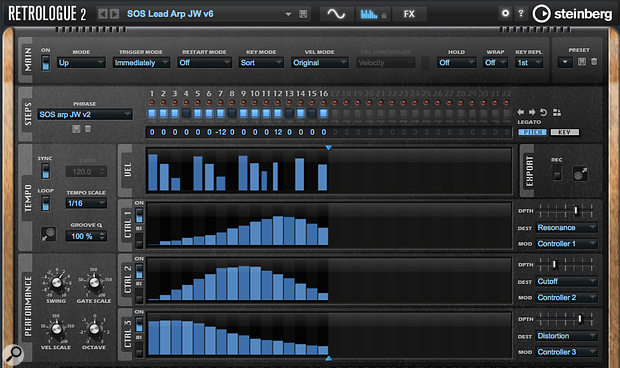
Task: Open the FX page
Action: pos(409,14)
